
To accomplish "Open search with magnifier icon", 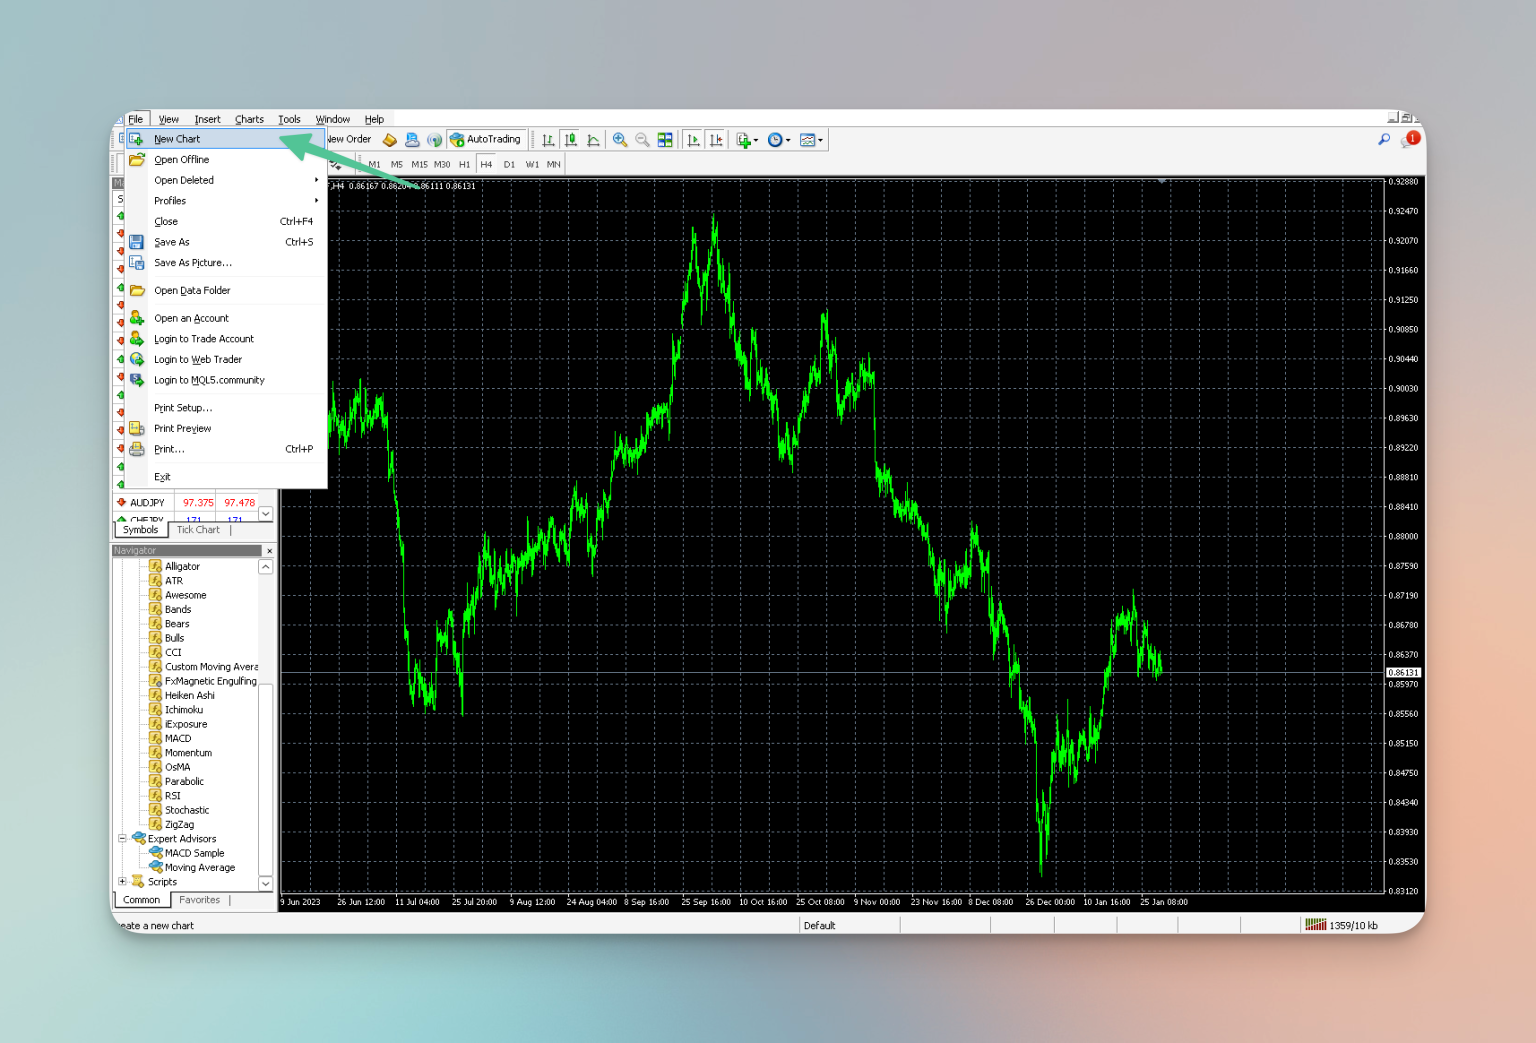I will point(1384,140).
